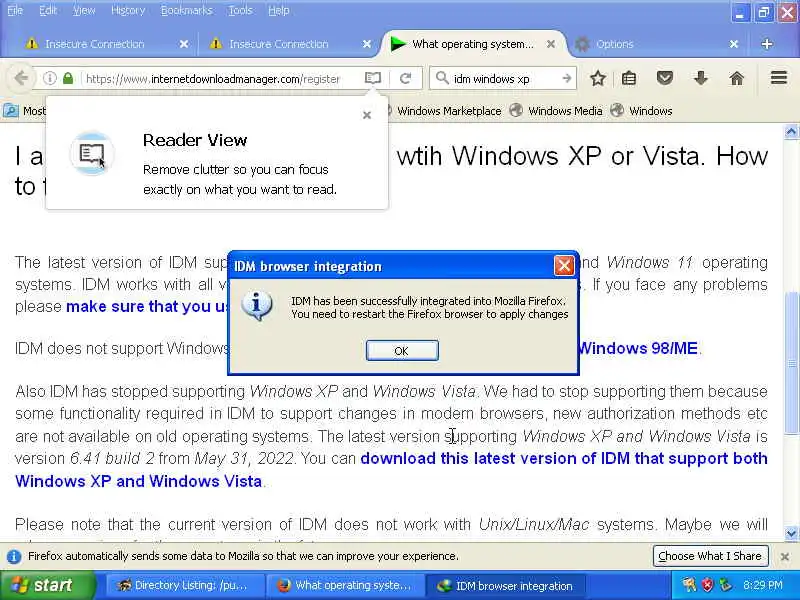Click OK in IDM browser integration dialog
800x600 pixels.
pyautogui.click(x=402, y=351)
